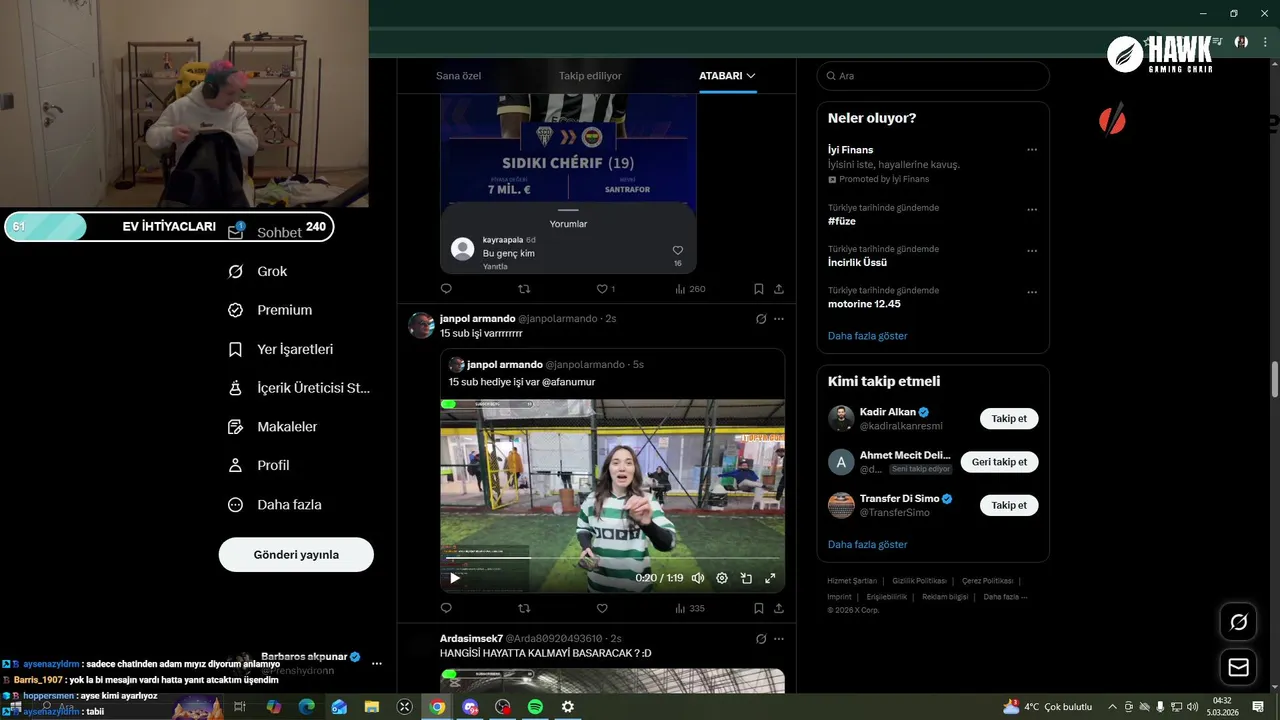Open Hizmet Şartları footer link
The image size is (1280, 720).
pyautogui.click(x=852, y=581)
